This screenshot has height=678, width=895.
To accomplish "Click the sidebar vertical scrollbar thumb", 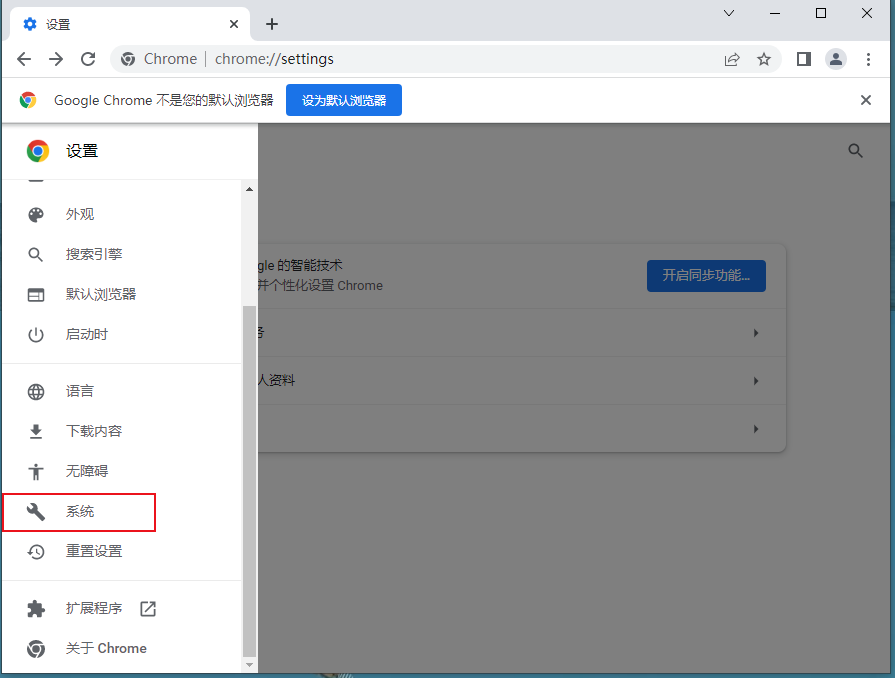I will [x=249, y=482].
